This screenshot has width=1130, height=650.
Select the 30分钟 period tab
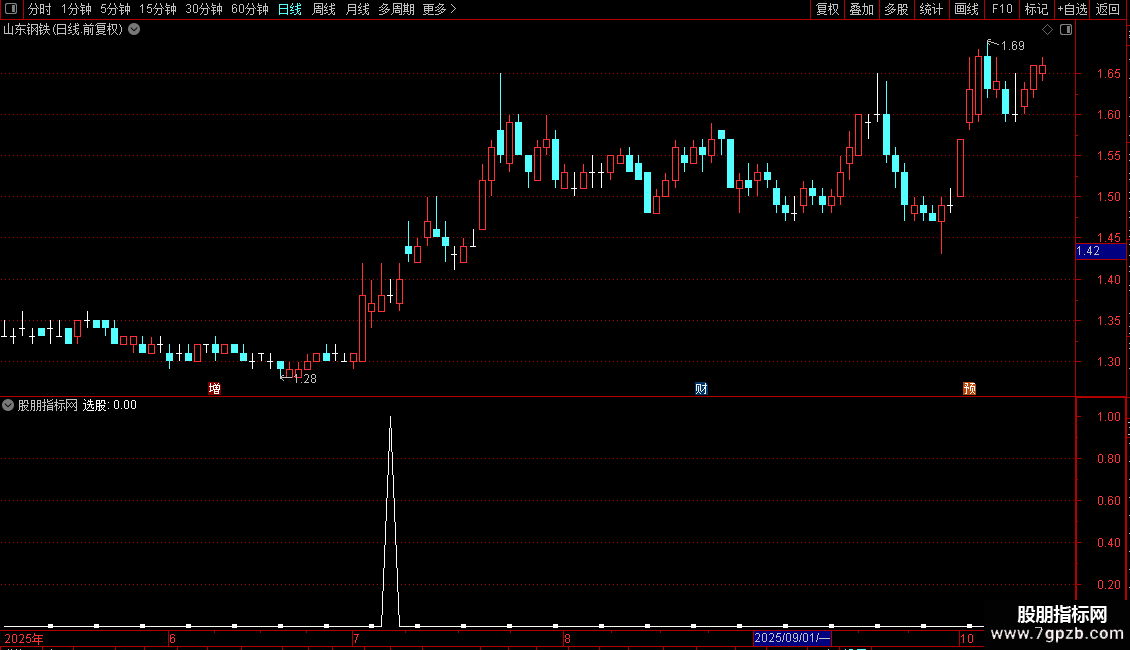(x=203, y=9)
